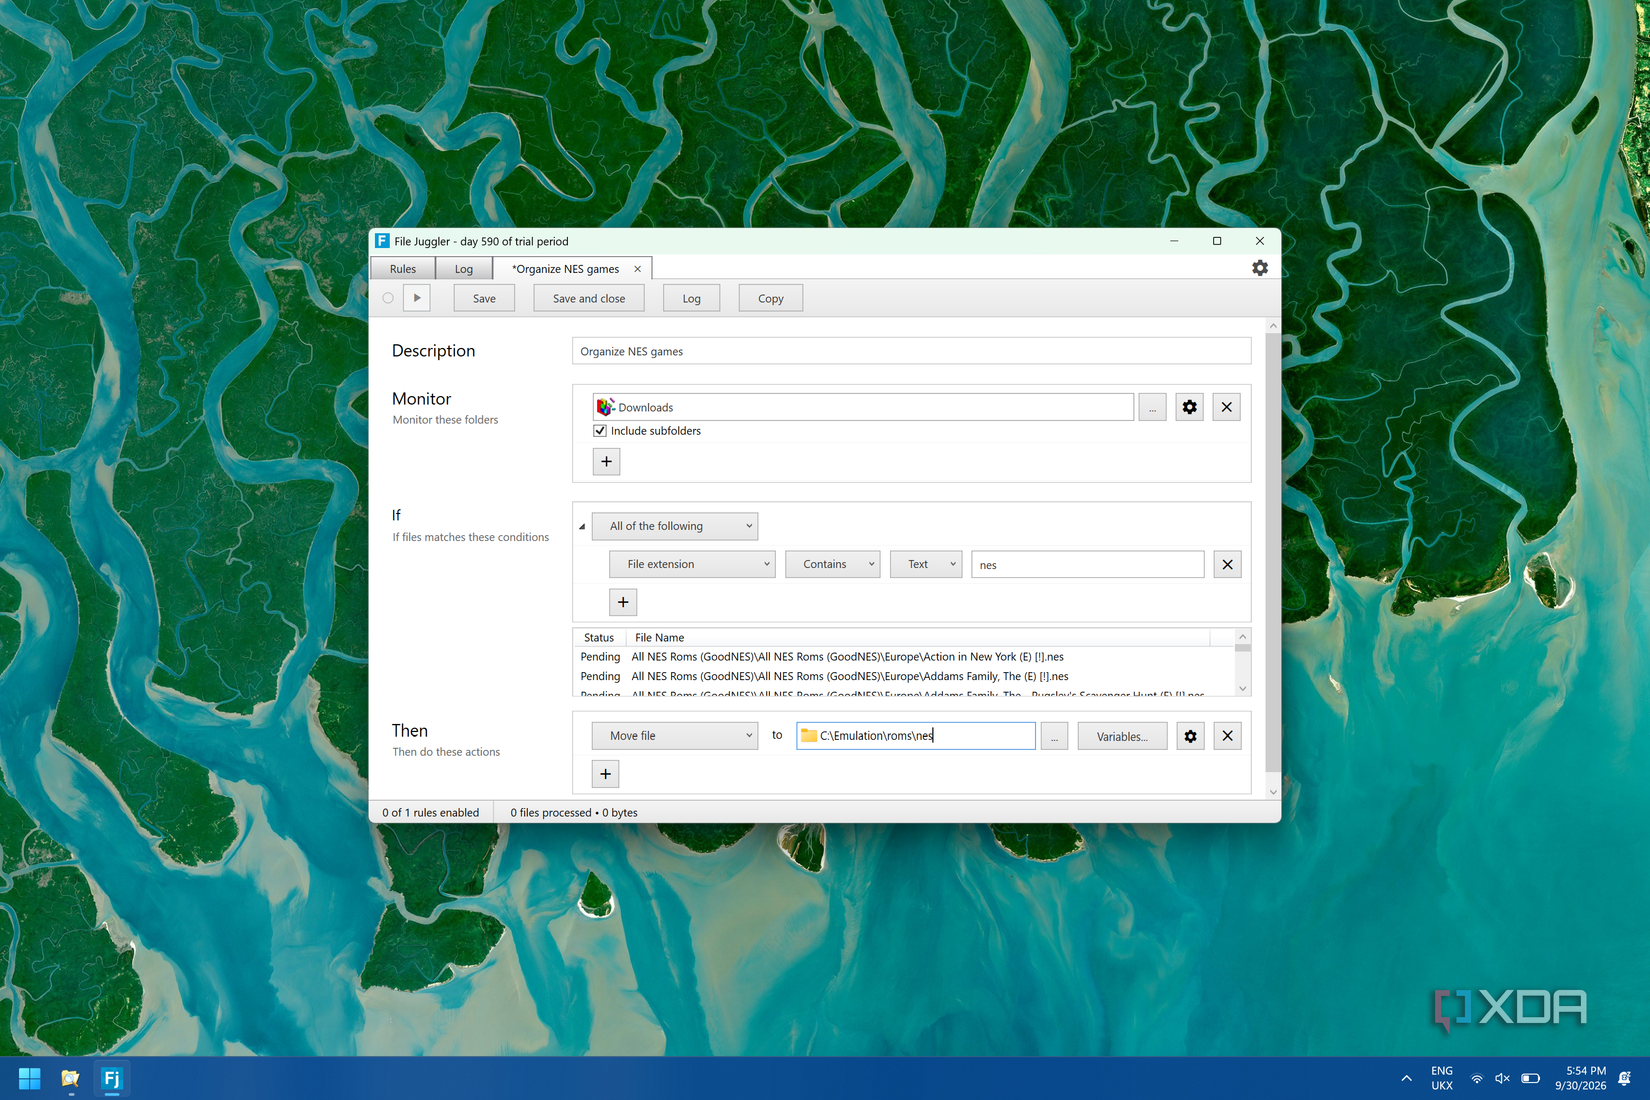Open the File extension condition dropdown
This screenshot has width=1650, height=1100.
(x=692, y=564)
